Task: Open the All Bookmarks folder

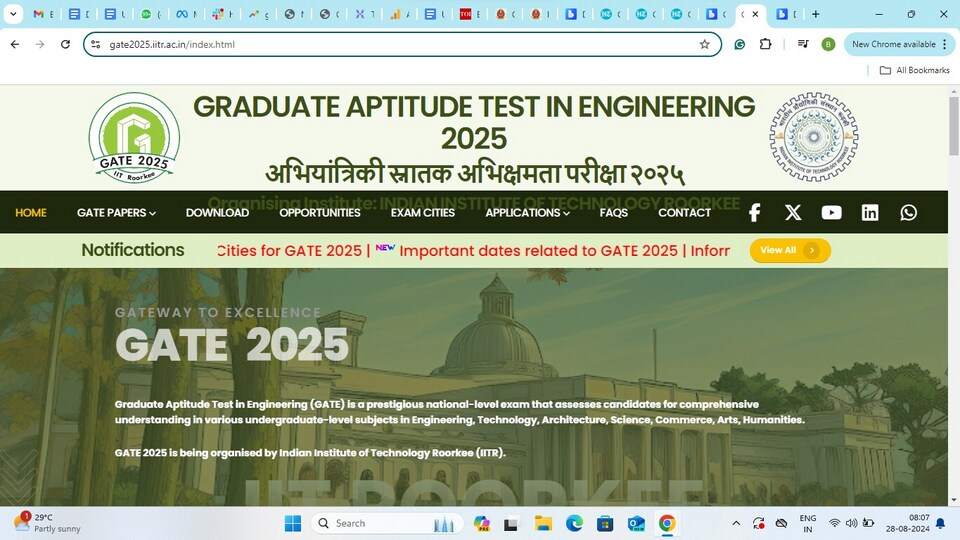Action: (x=915, y=70)
